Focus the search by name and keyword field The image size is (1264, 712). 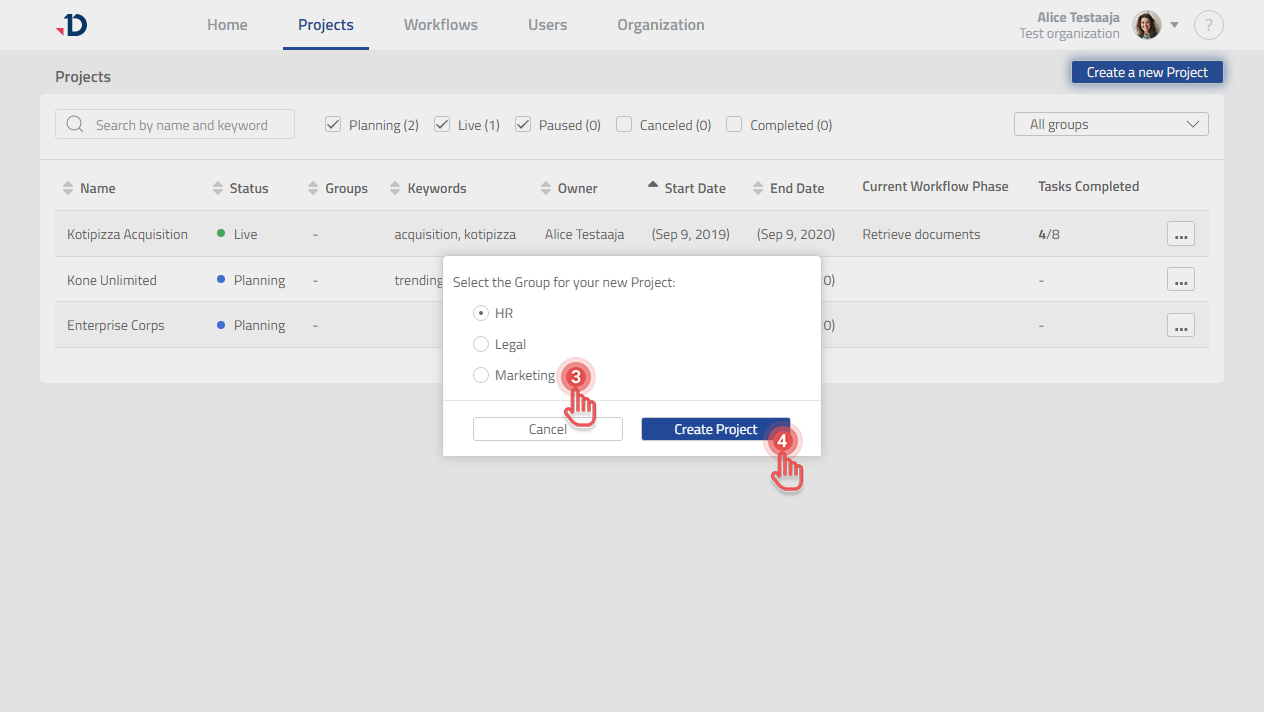click(x=180, y=125)
